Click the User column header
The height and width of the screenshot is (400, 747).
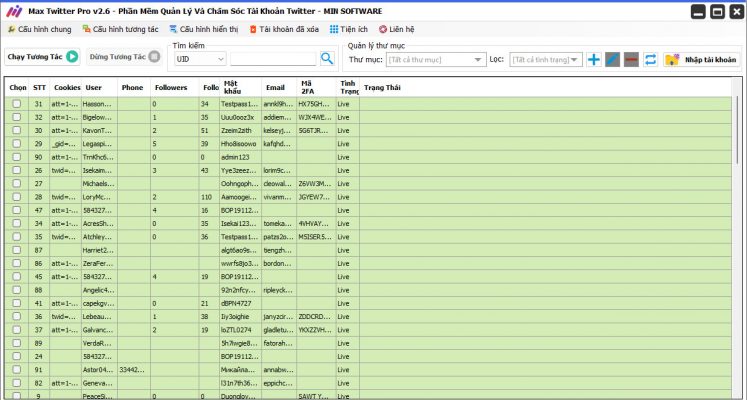point(99,88)
